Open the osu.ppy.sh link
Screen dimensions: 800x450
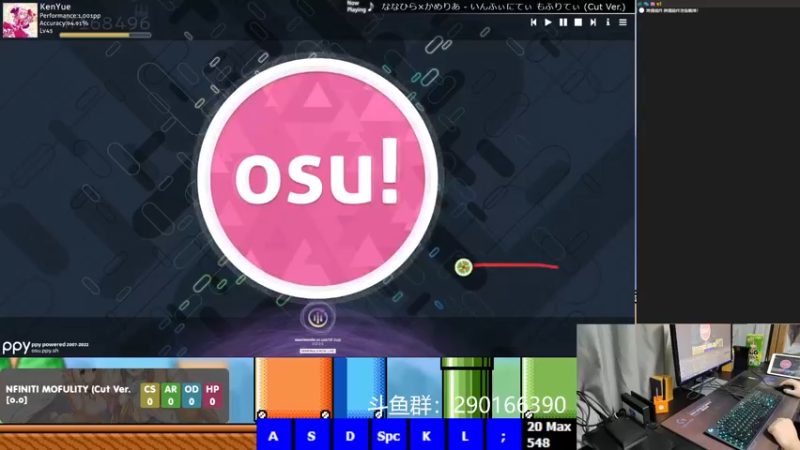pos(45,351)
